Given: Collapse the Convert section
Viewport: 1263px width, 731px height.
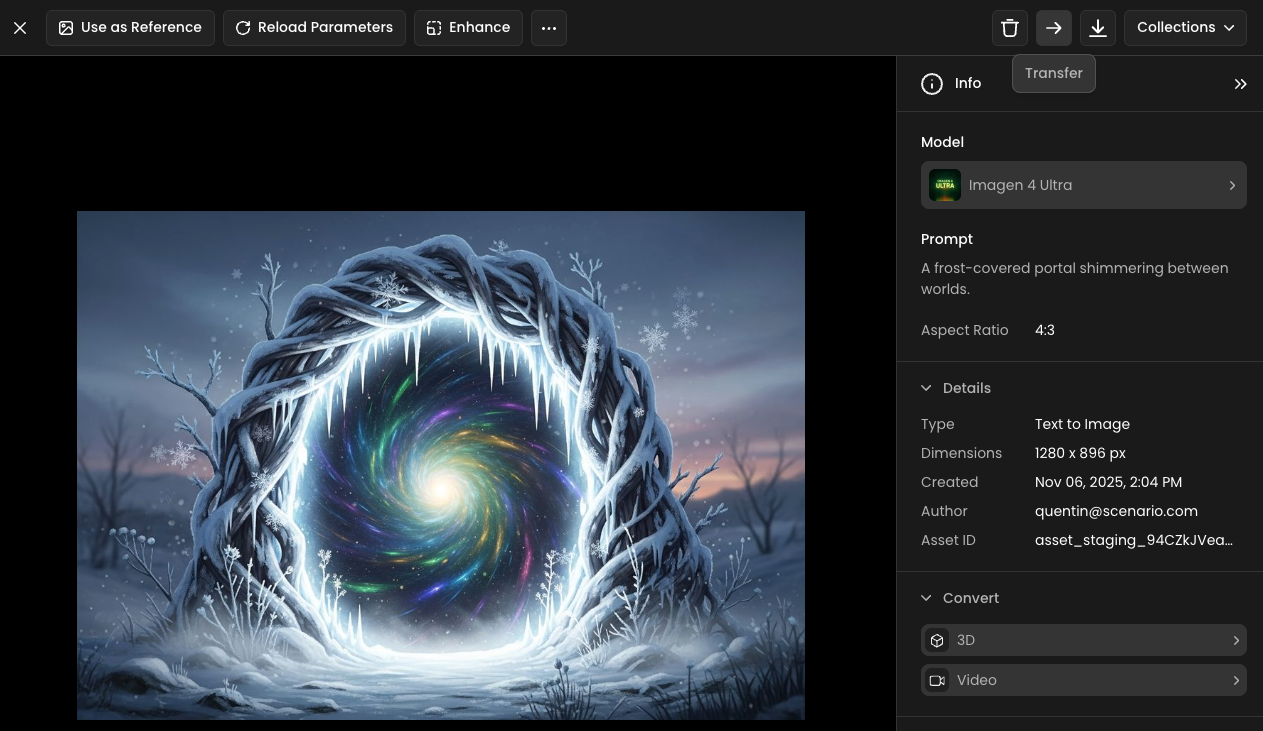Looking at the screenshot, I should [927, 598].
